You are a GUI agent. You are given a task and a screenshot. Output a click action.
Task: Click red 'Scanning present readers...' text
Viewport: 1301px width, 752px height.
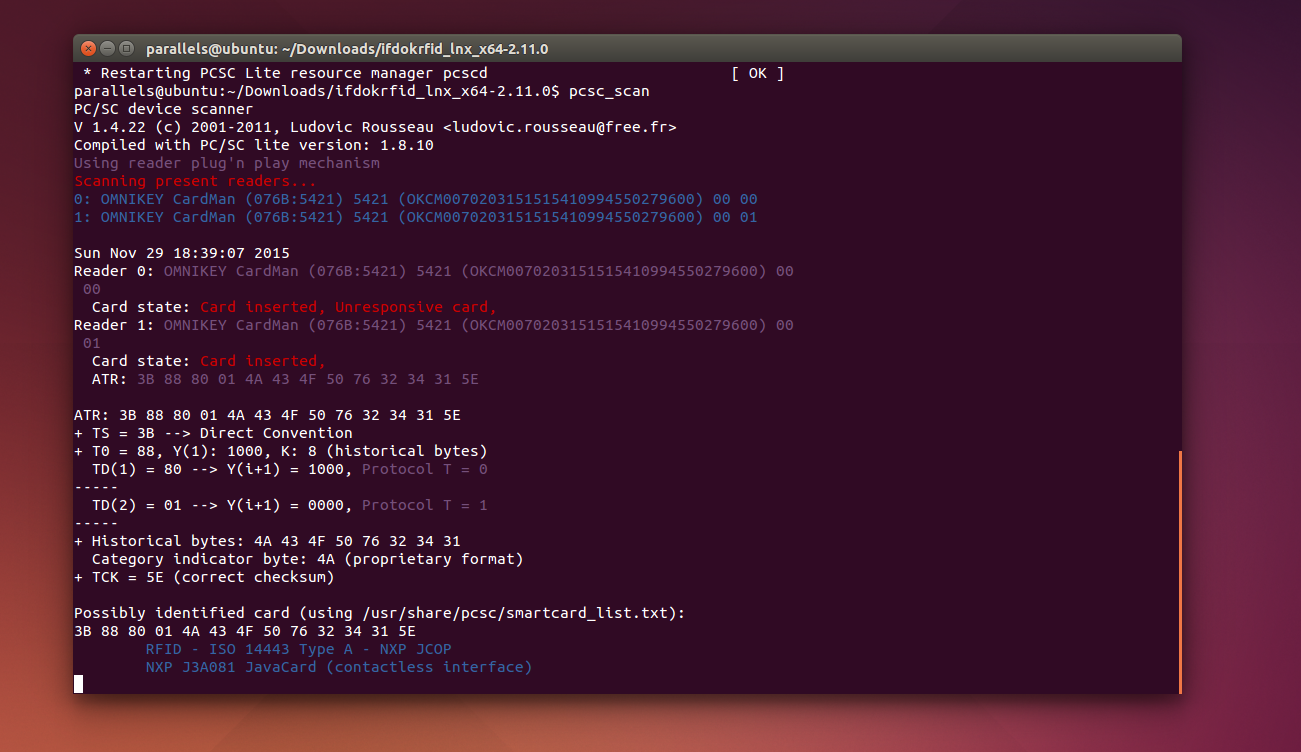pyautogui.click(x=195, y=181)
